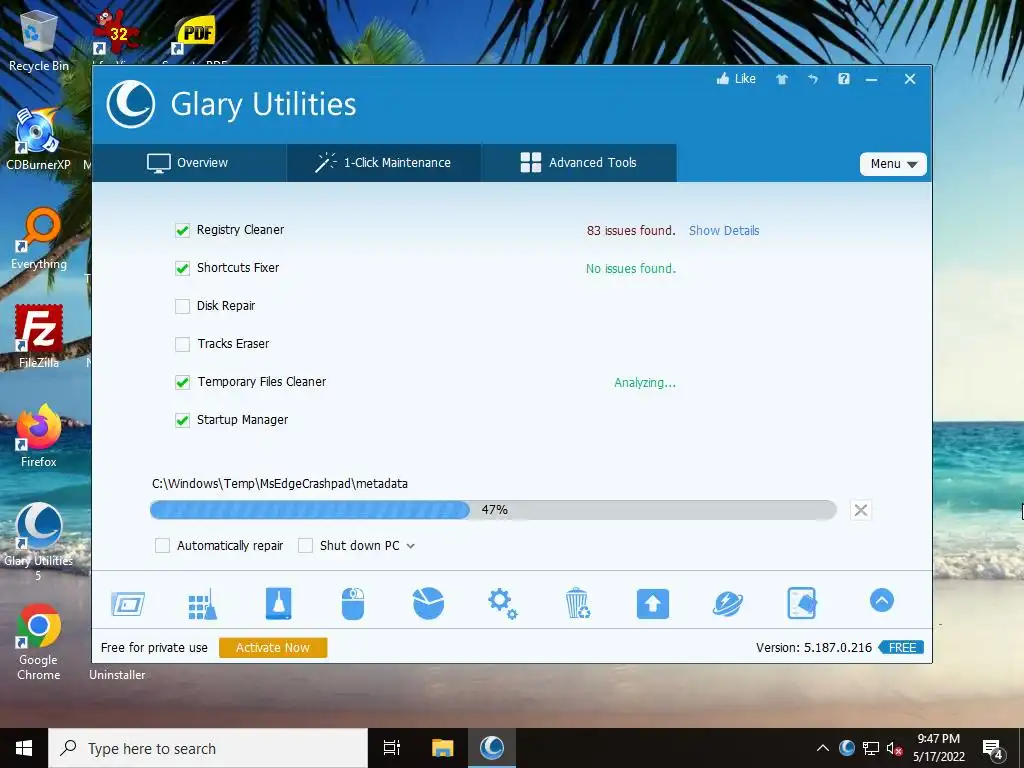
Task: Tick the Shut down PC checkbox
Action: pos(305,545)
